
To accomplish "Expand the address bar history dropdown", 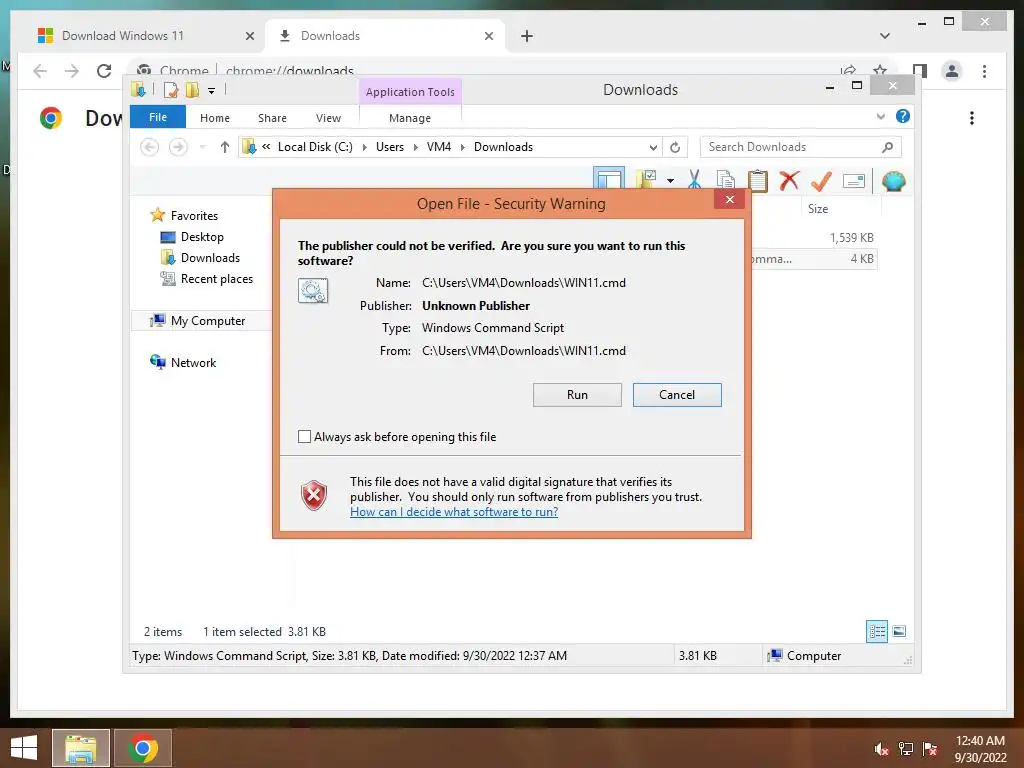I will point(652,147).
